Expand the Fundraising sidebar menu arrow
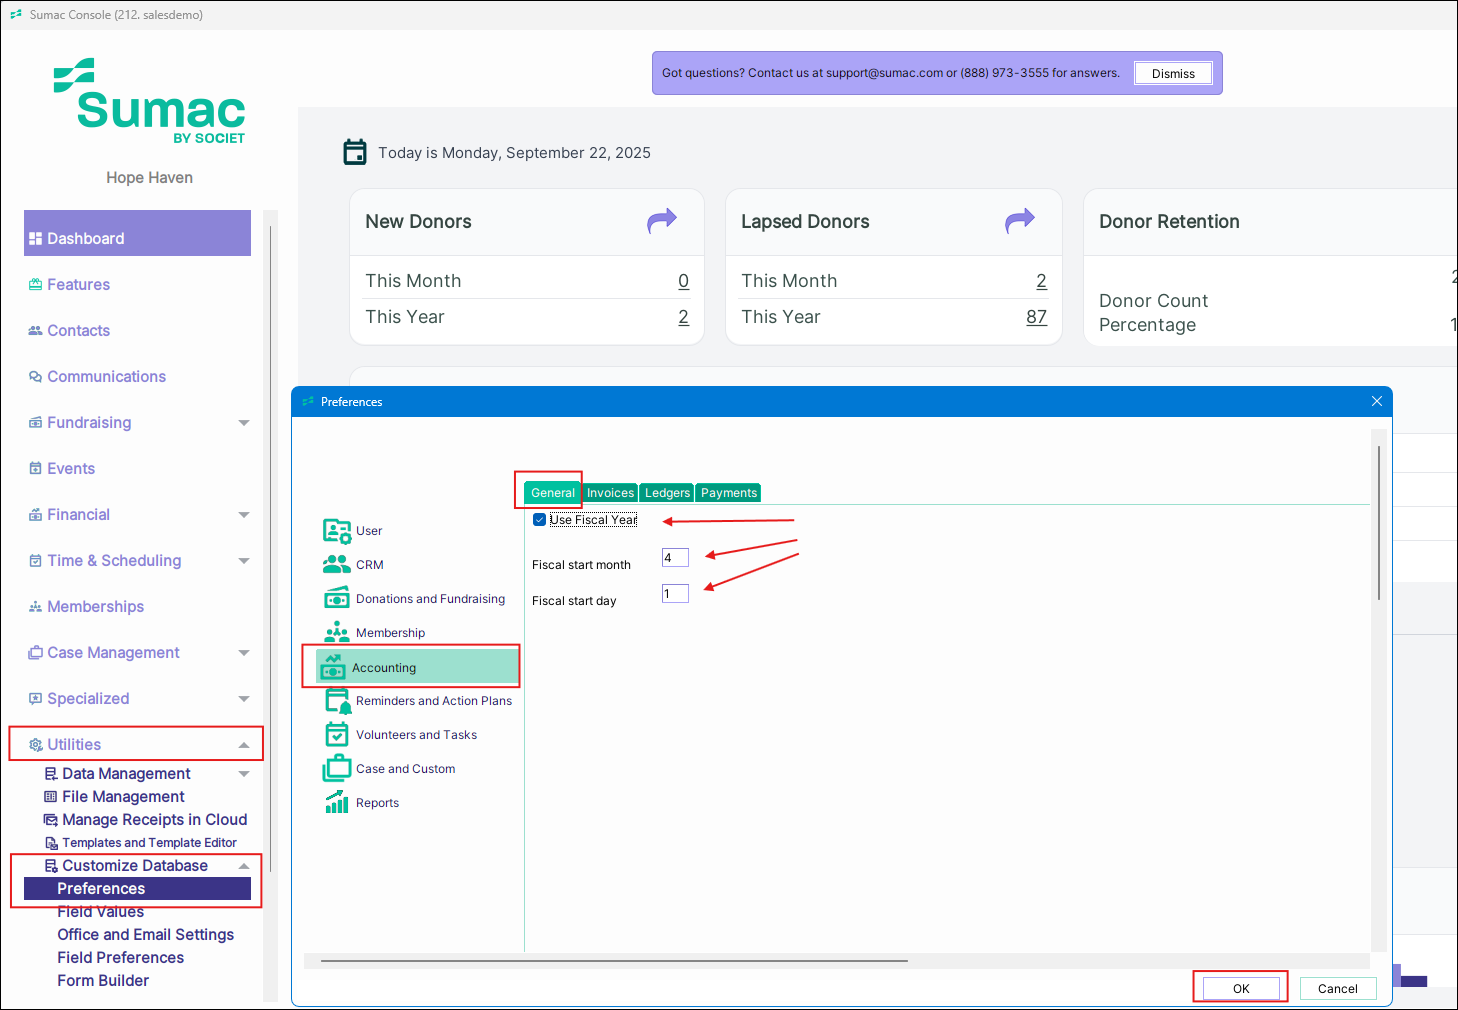 244,423
